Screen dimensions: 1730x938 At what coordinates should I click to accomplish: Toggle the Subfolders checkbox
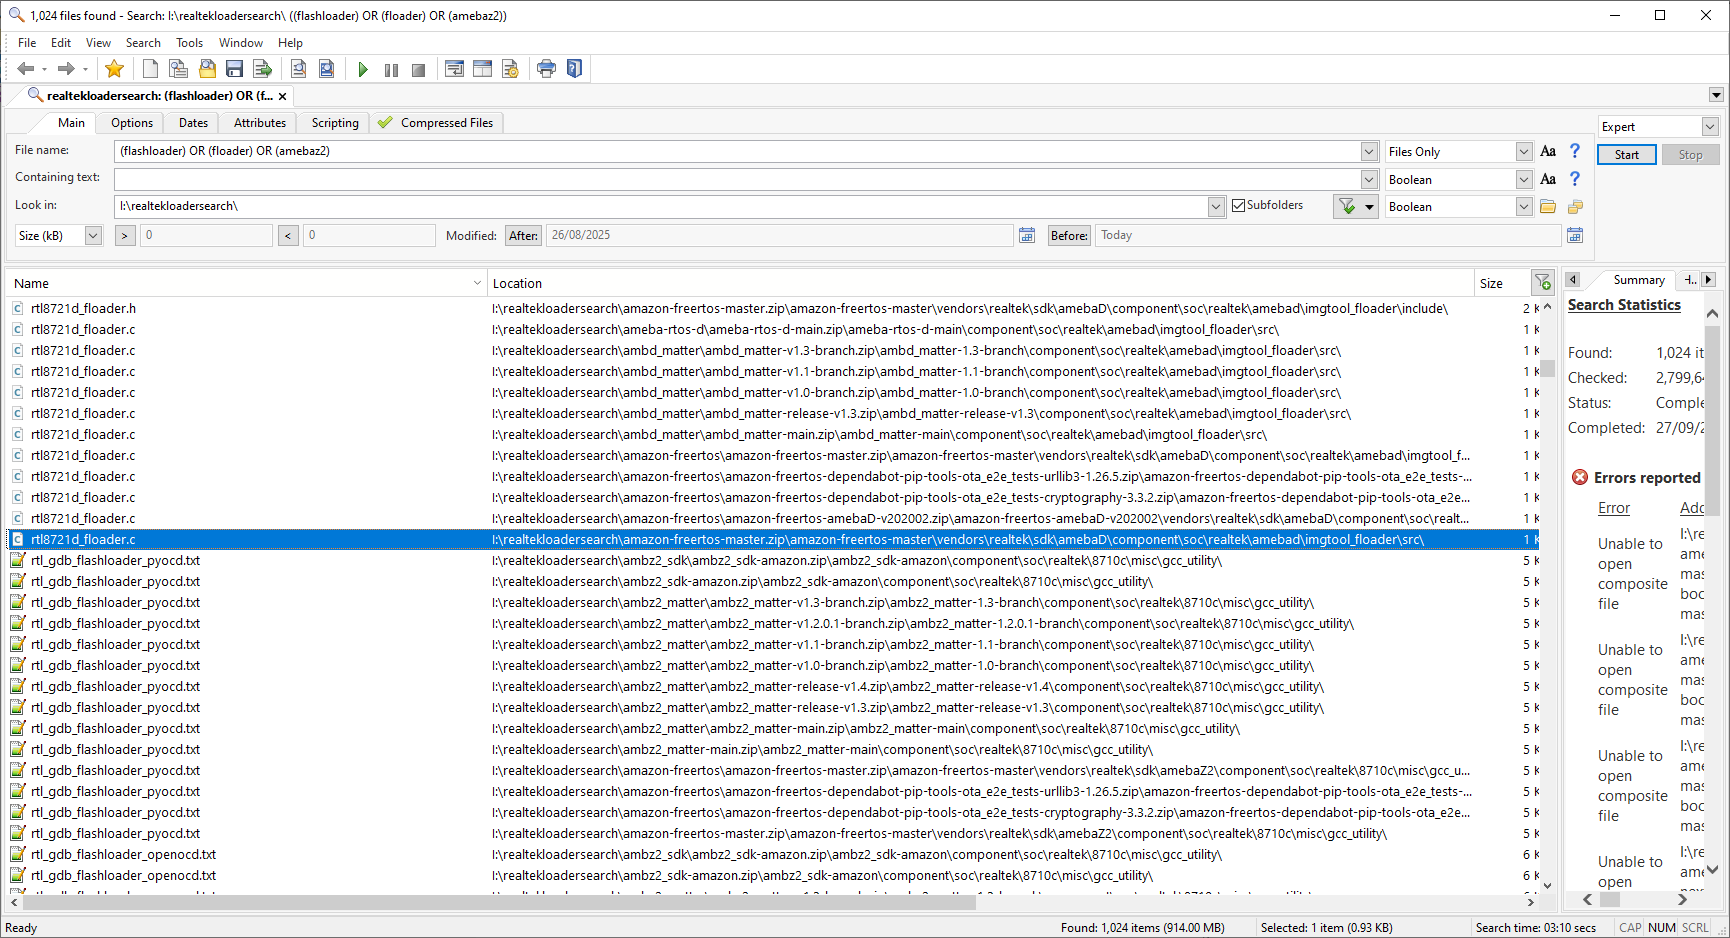point(1239,206)
